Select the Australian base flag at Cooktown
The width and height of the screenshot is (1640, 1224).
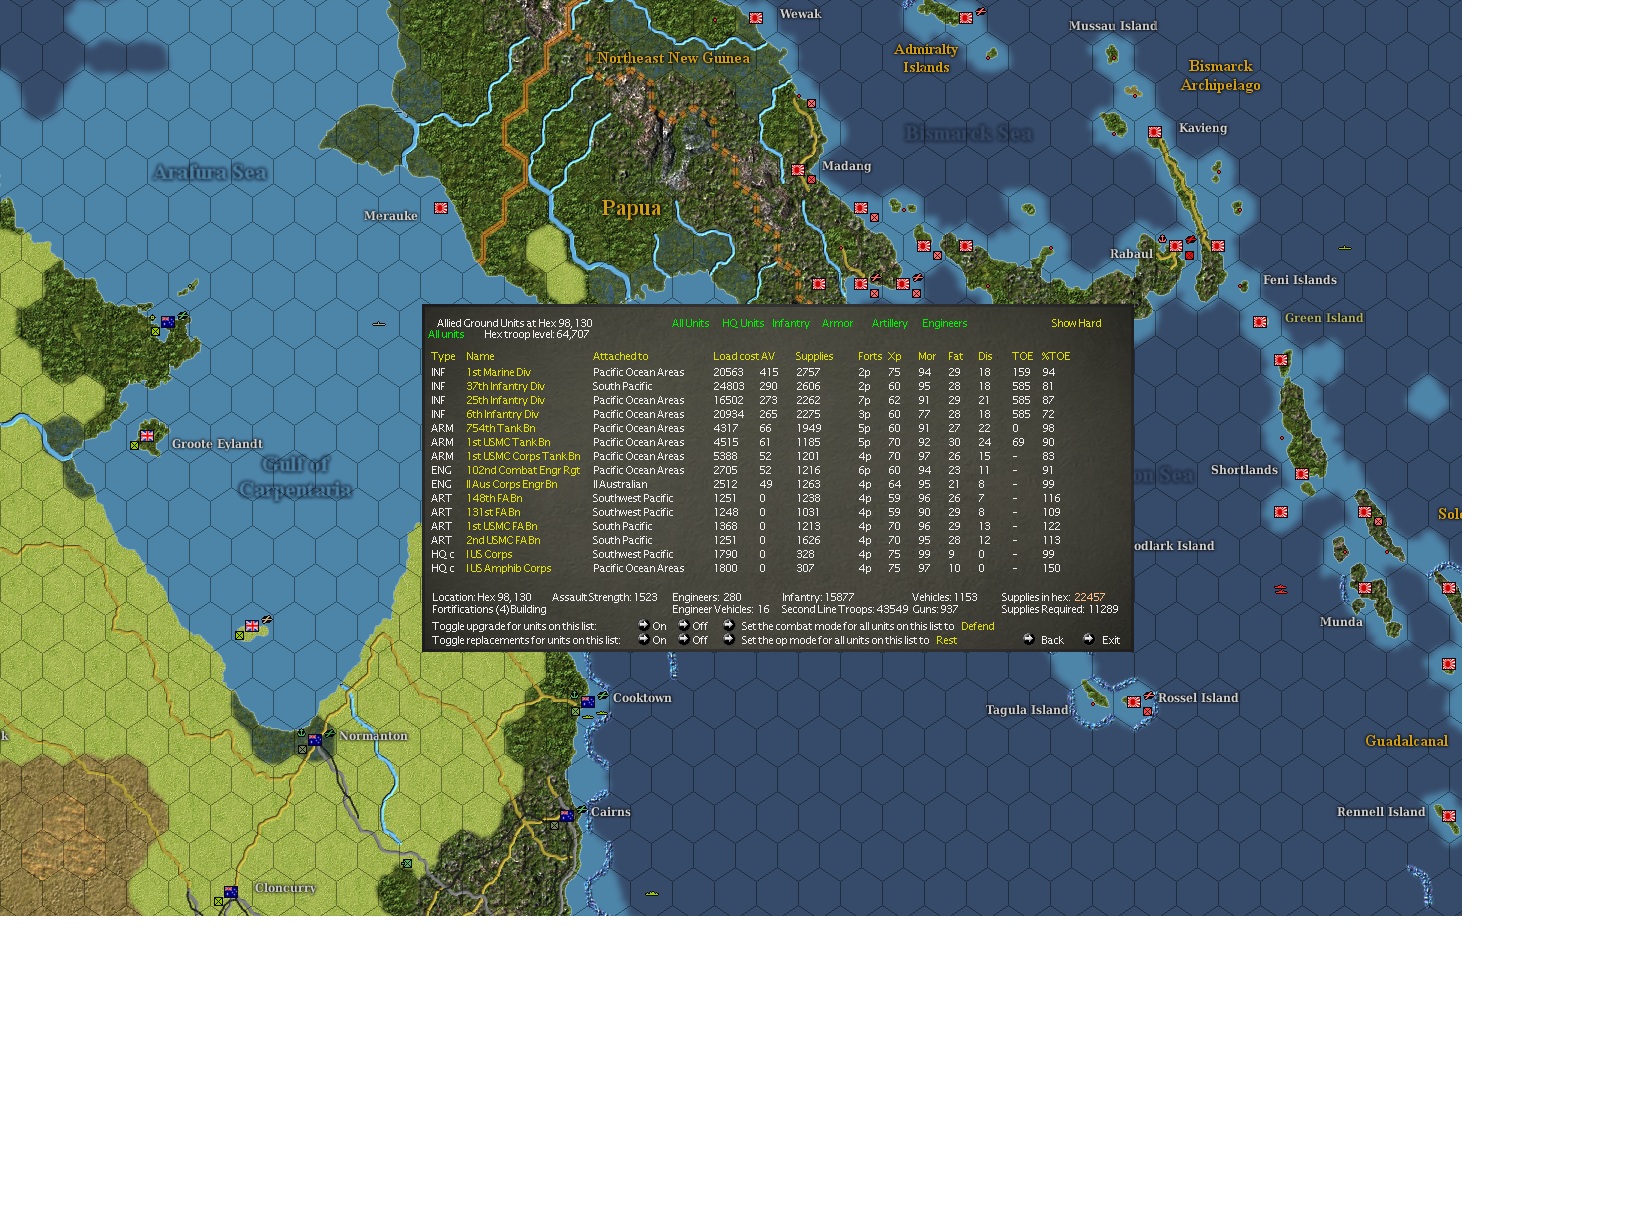588,702
